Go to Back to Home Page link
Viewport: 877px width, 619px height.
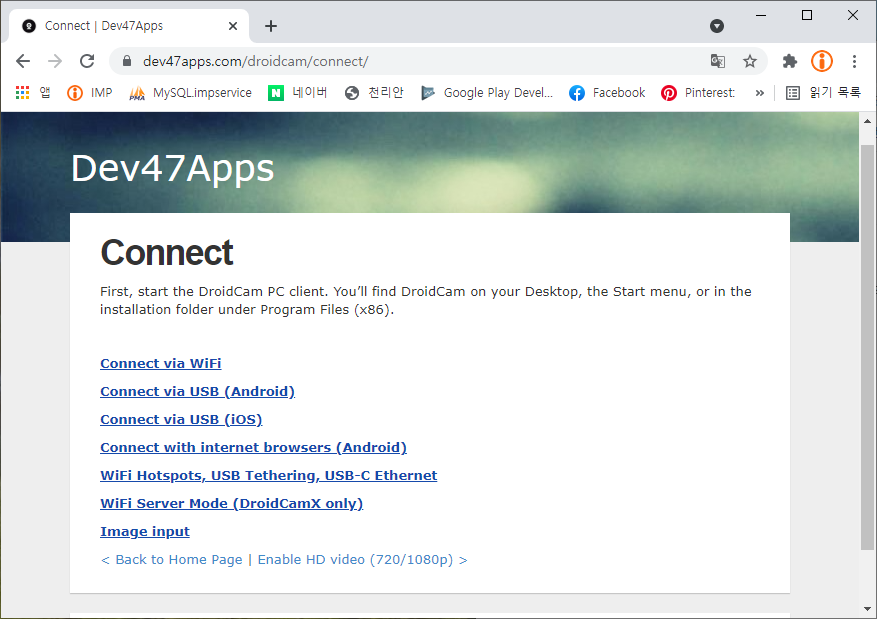(171, 560)
